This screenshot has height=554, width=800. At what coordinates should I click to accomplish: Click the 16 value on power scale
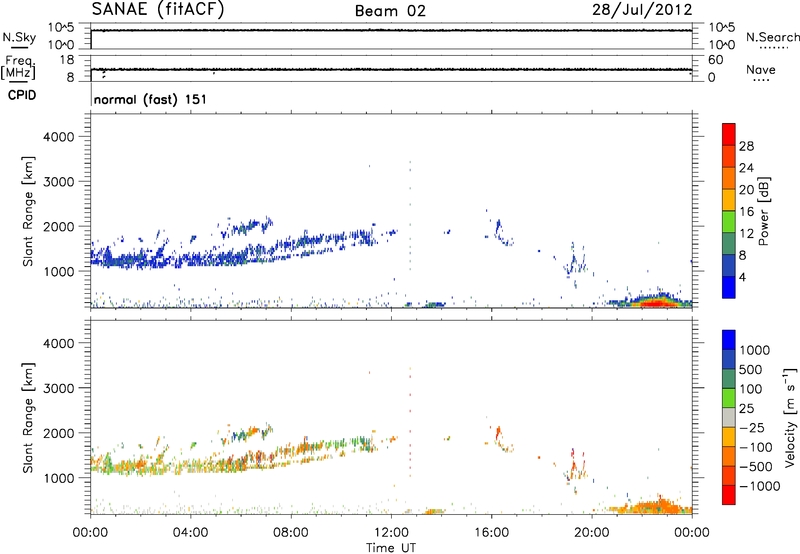click(x=746, y=212)
